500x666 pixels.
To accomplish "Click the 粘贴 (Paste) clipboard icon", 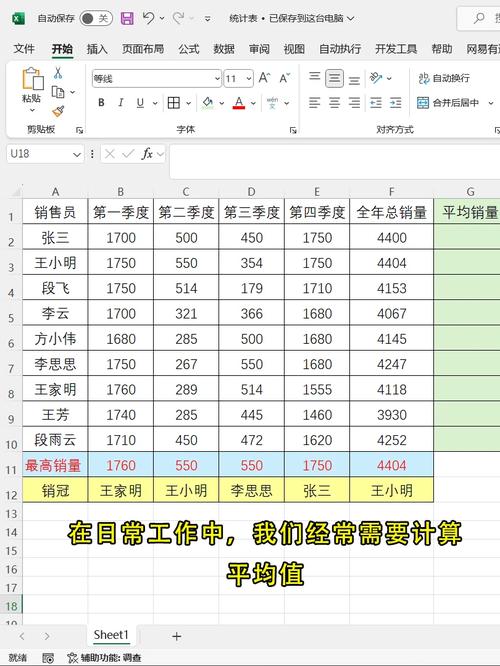I will pyautogui.click(x=32, y=79).
